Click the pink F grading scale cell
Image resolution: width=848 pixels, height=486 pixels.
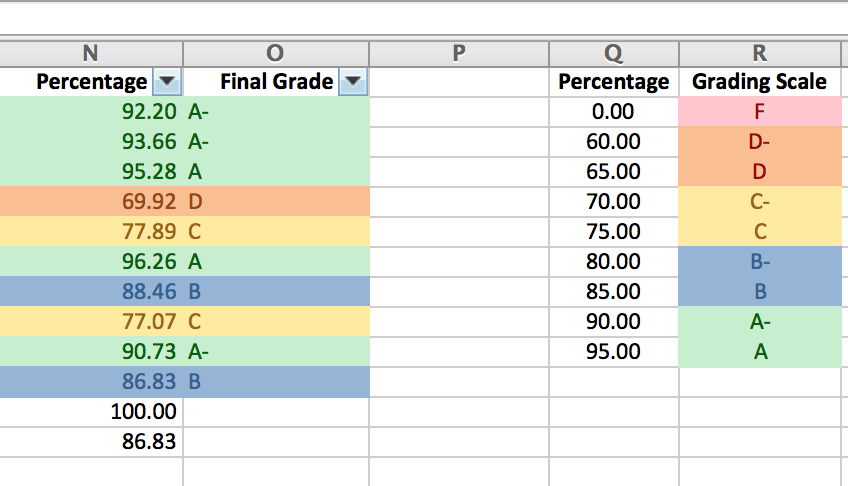(x=759, y=112)
